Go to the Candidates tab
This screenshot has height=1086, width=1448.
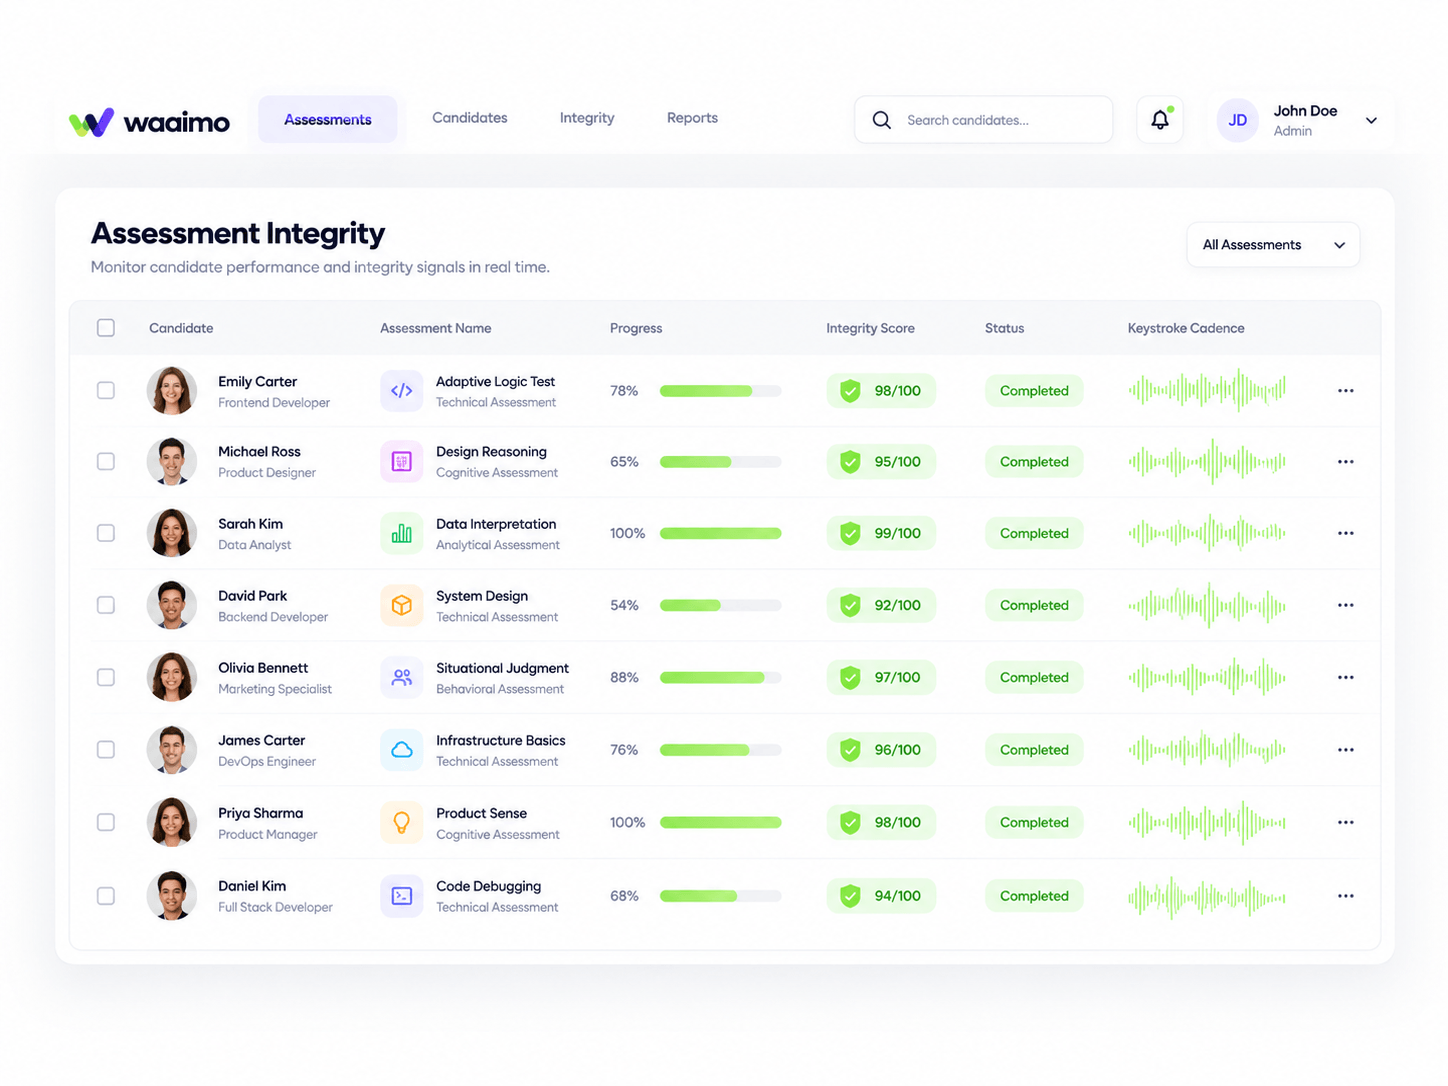[470, 118]
